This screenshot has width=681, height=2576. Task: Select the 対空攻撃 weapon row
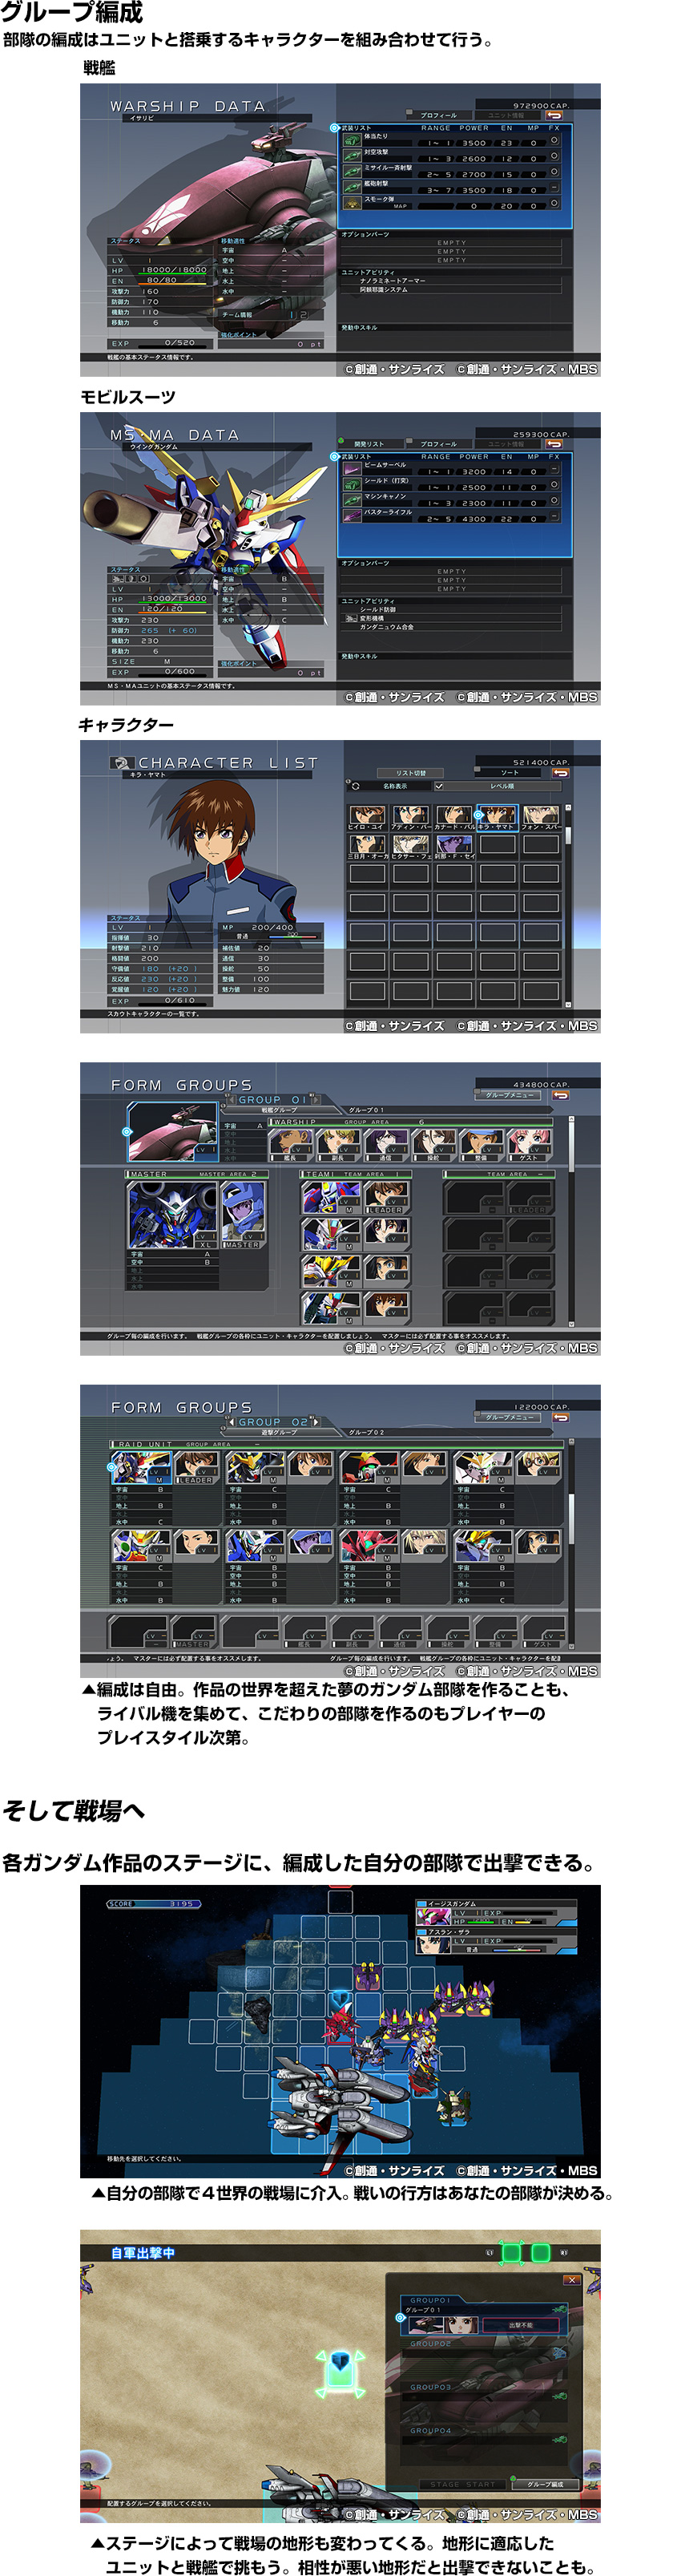pyautogui.click(x=452, y=156)
